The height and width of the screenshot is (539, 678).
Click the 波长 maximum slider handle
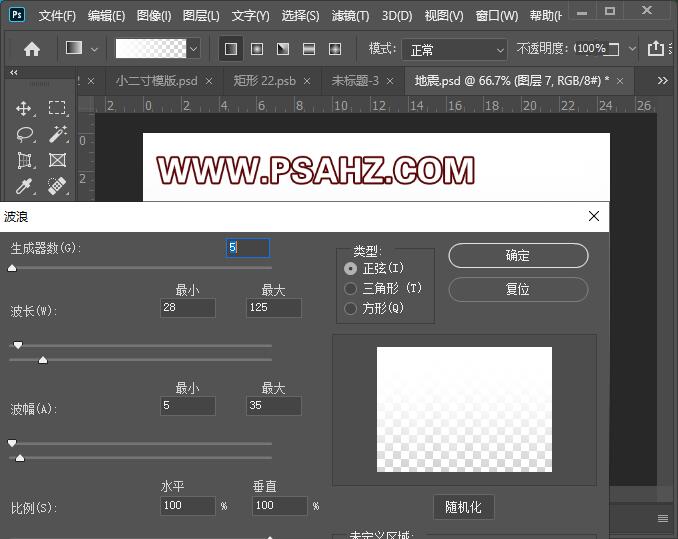[43, 360]
